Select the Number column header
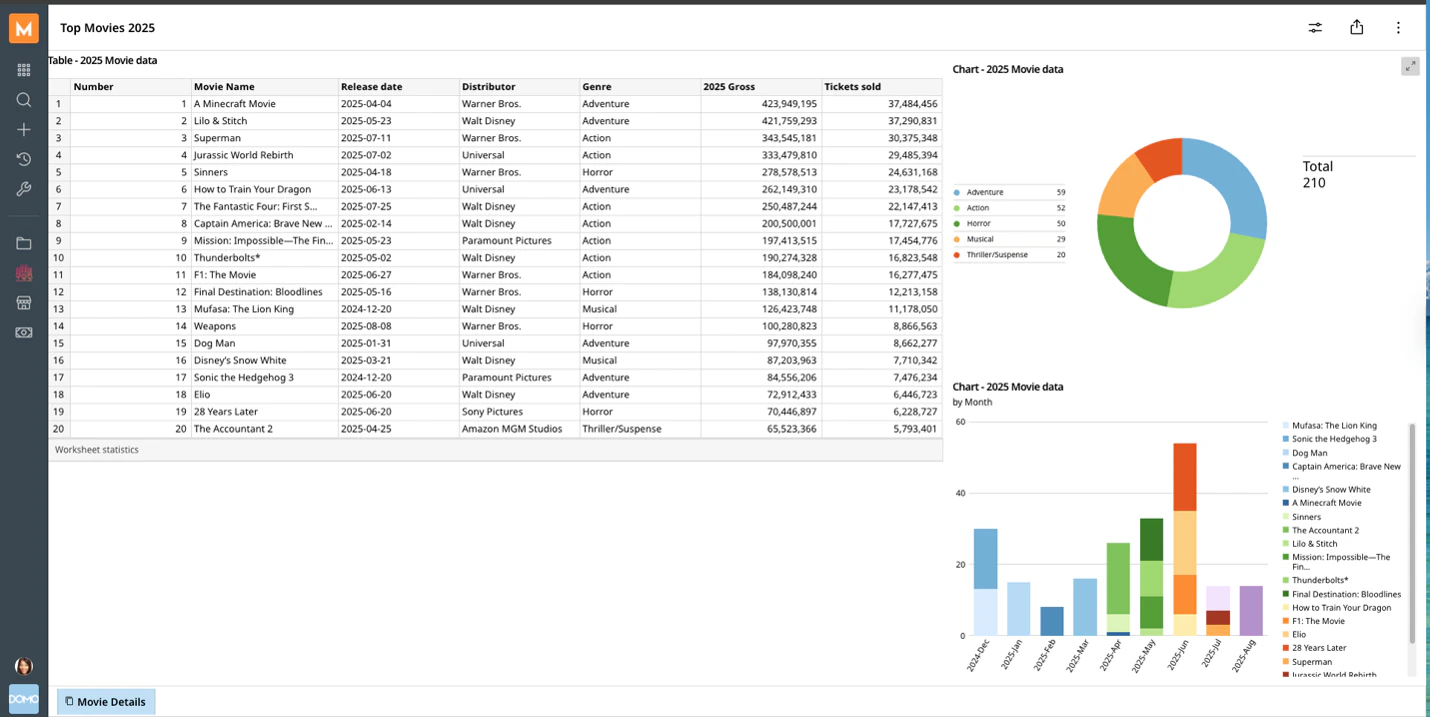This screenshot has height=721, width=1430. pos(130,87)
